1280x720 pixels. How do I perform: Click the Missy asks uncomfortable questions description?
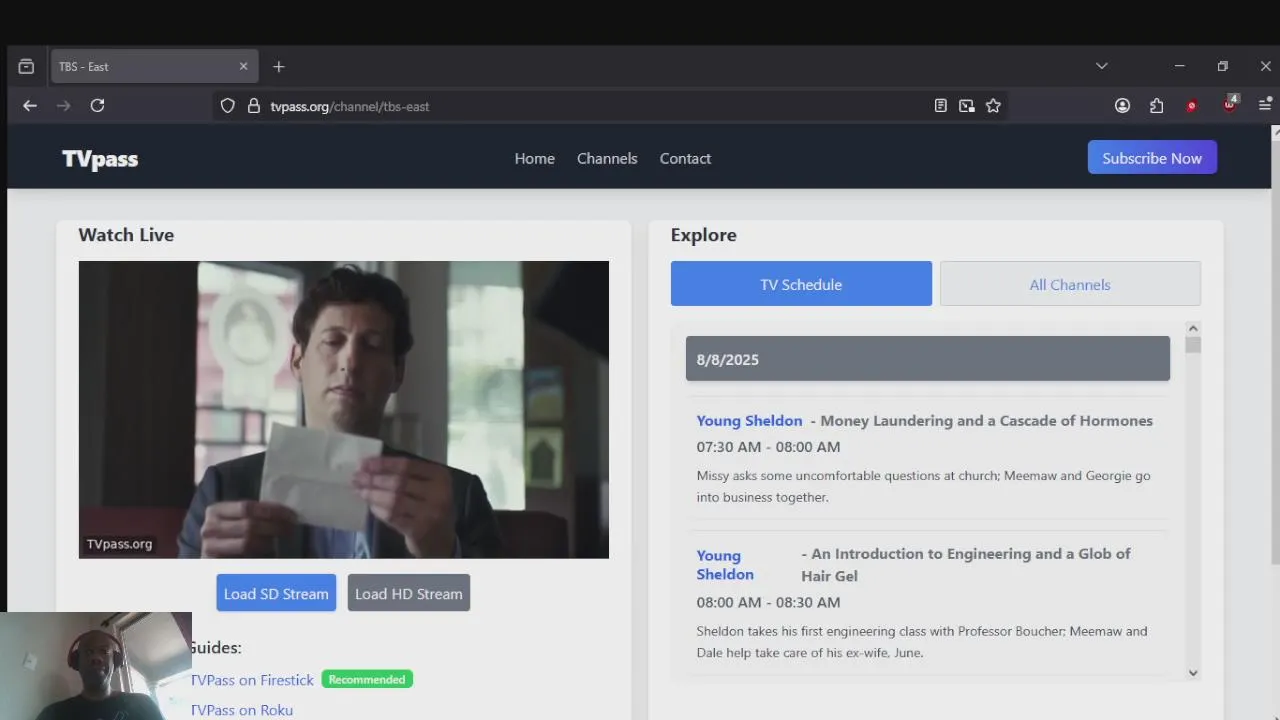point(923,486)
